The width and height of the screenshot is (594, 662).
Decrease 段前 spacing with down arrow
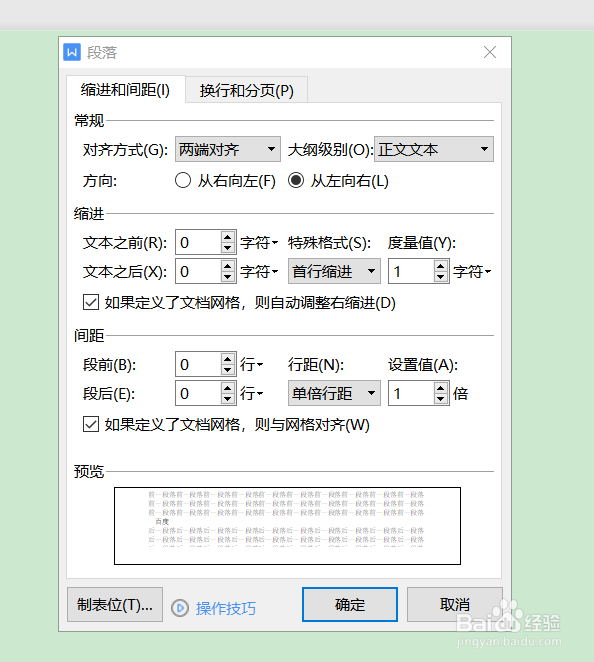pos(228,370)
